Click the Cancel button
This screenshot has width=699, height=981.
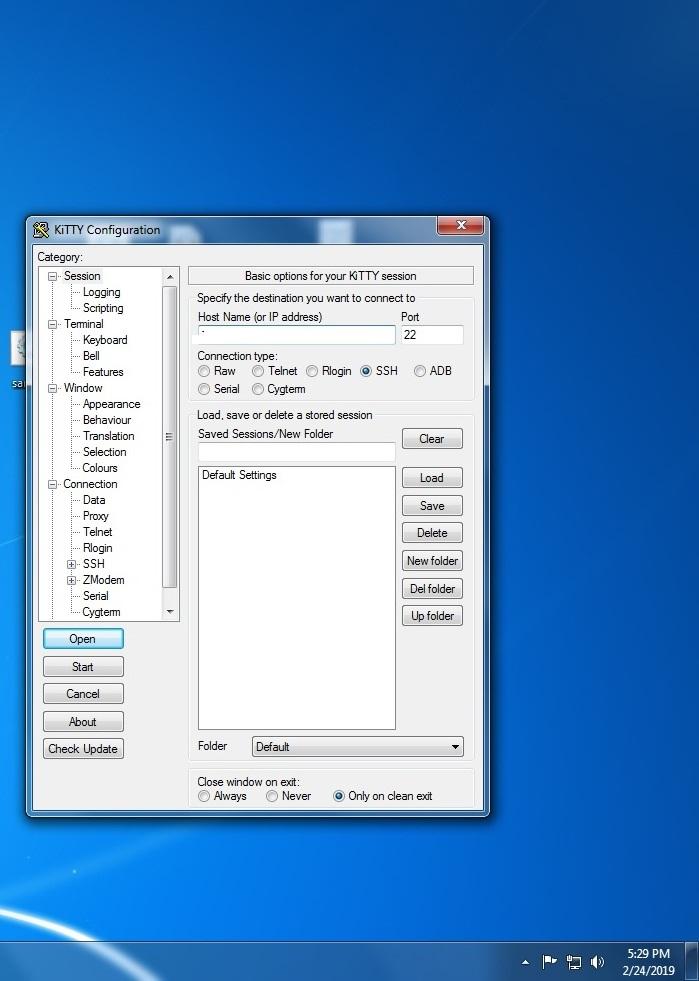[x=83, y=694]
